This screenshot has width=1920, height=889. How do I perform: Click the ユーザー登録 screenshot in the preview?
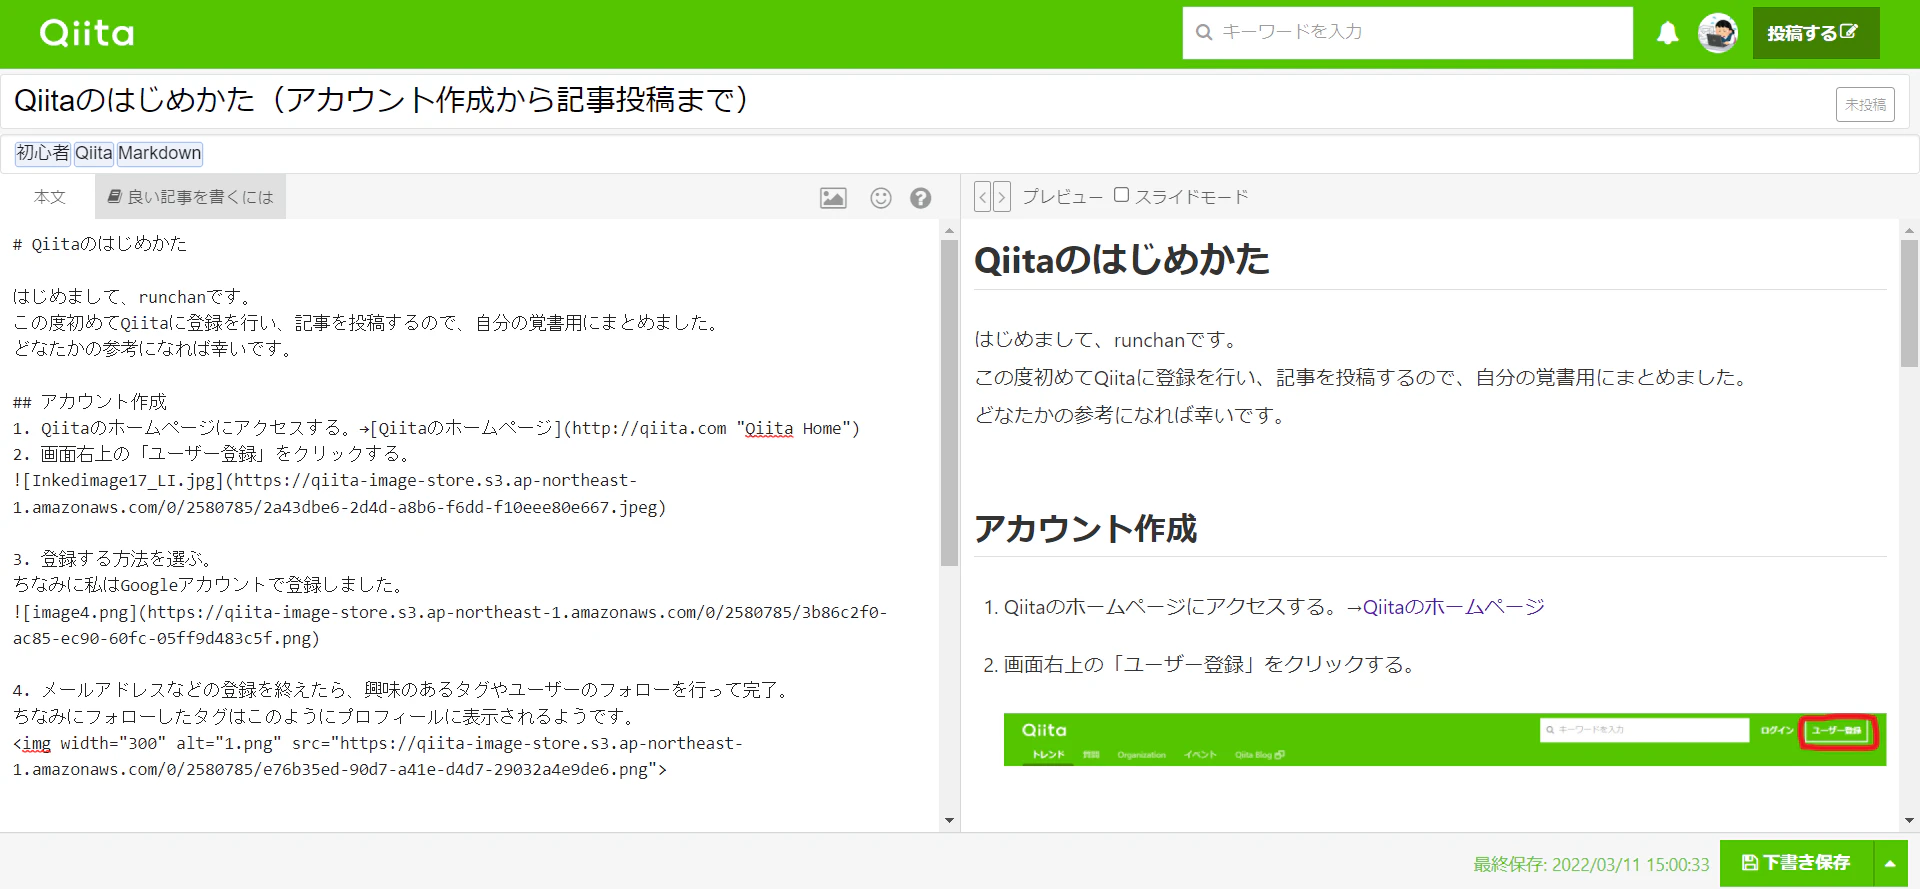pos(1445,739)
